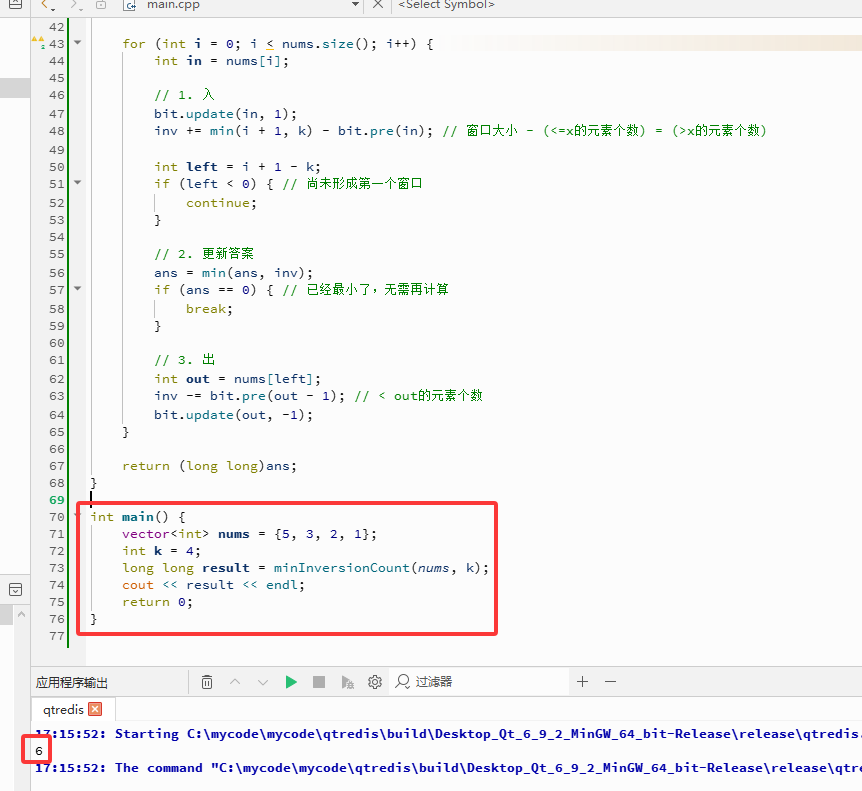Viewport: 862px width, 791px height.
Task: Navigate back with the left arrow in editor toolbar
Action: 47,5
